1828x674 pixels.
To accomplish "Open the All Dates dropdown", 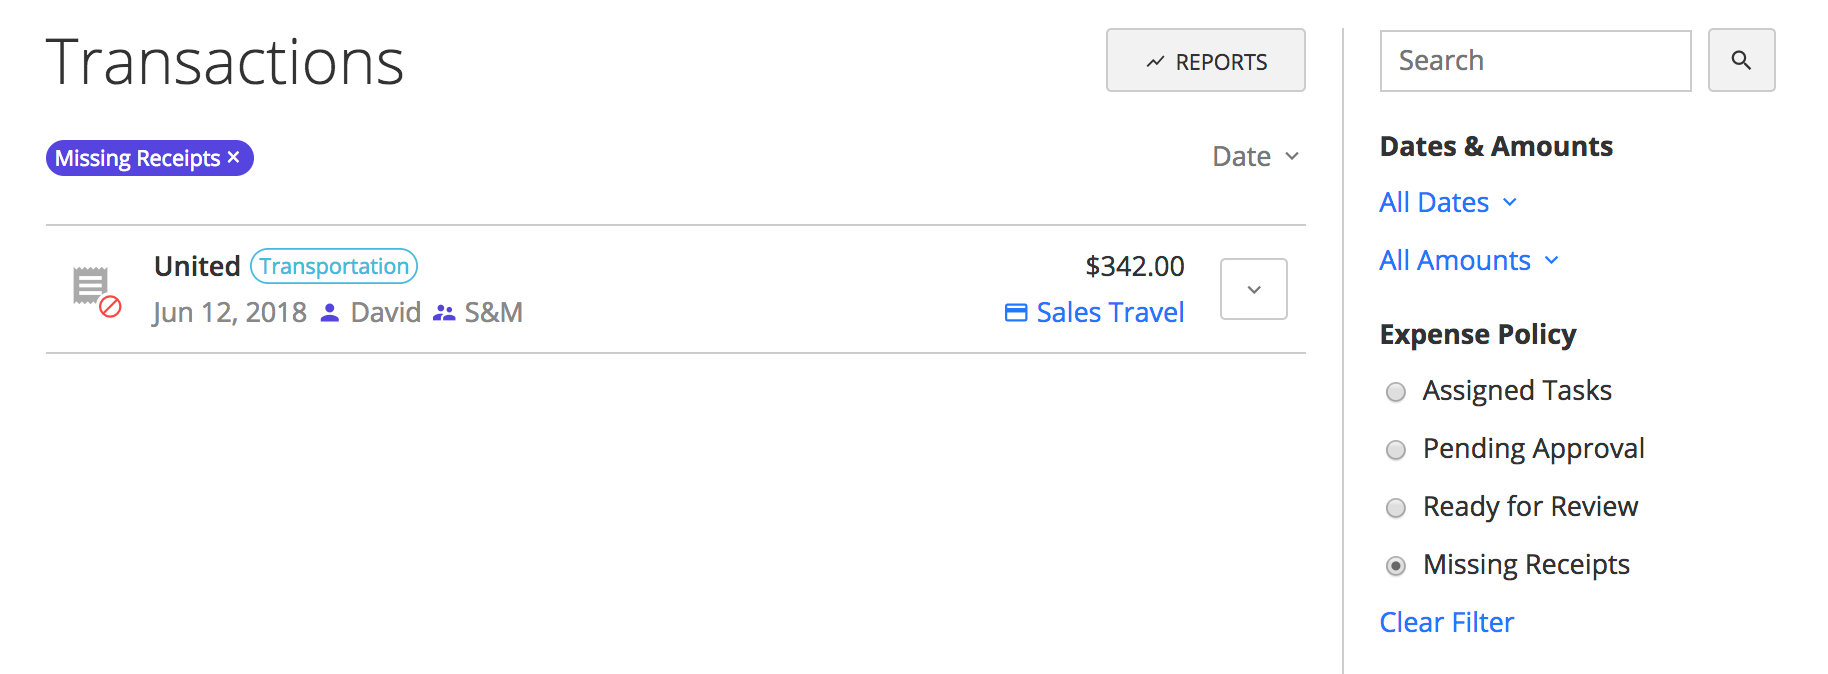I will click(x=1448, y=202).
